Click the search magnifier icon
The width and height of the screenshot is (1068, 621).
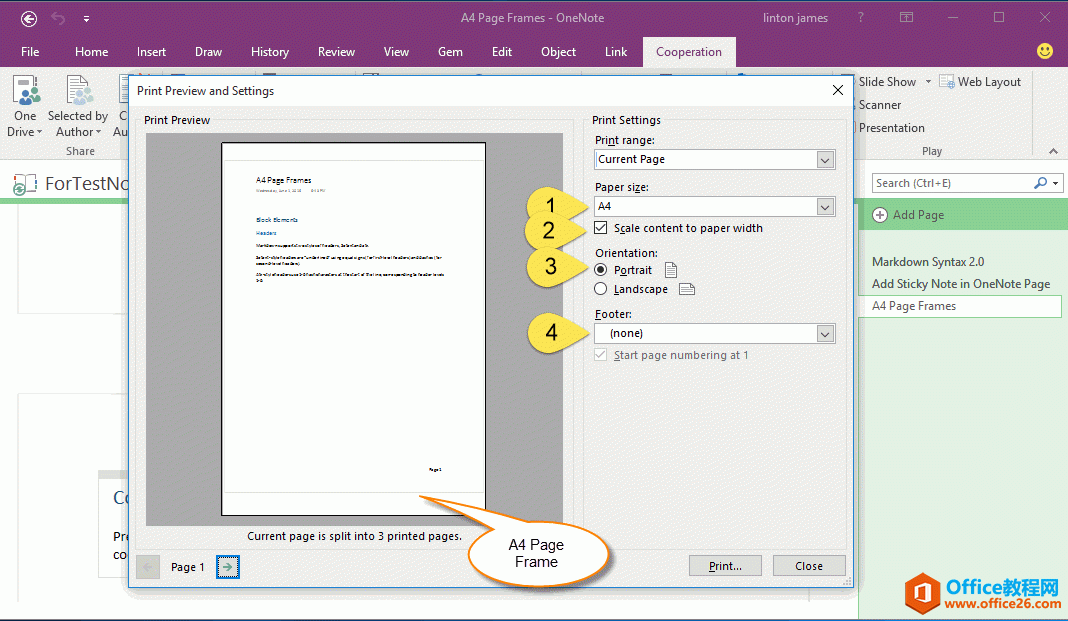click(x=1040, y=182)
